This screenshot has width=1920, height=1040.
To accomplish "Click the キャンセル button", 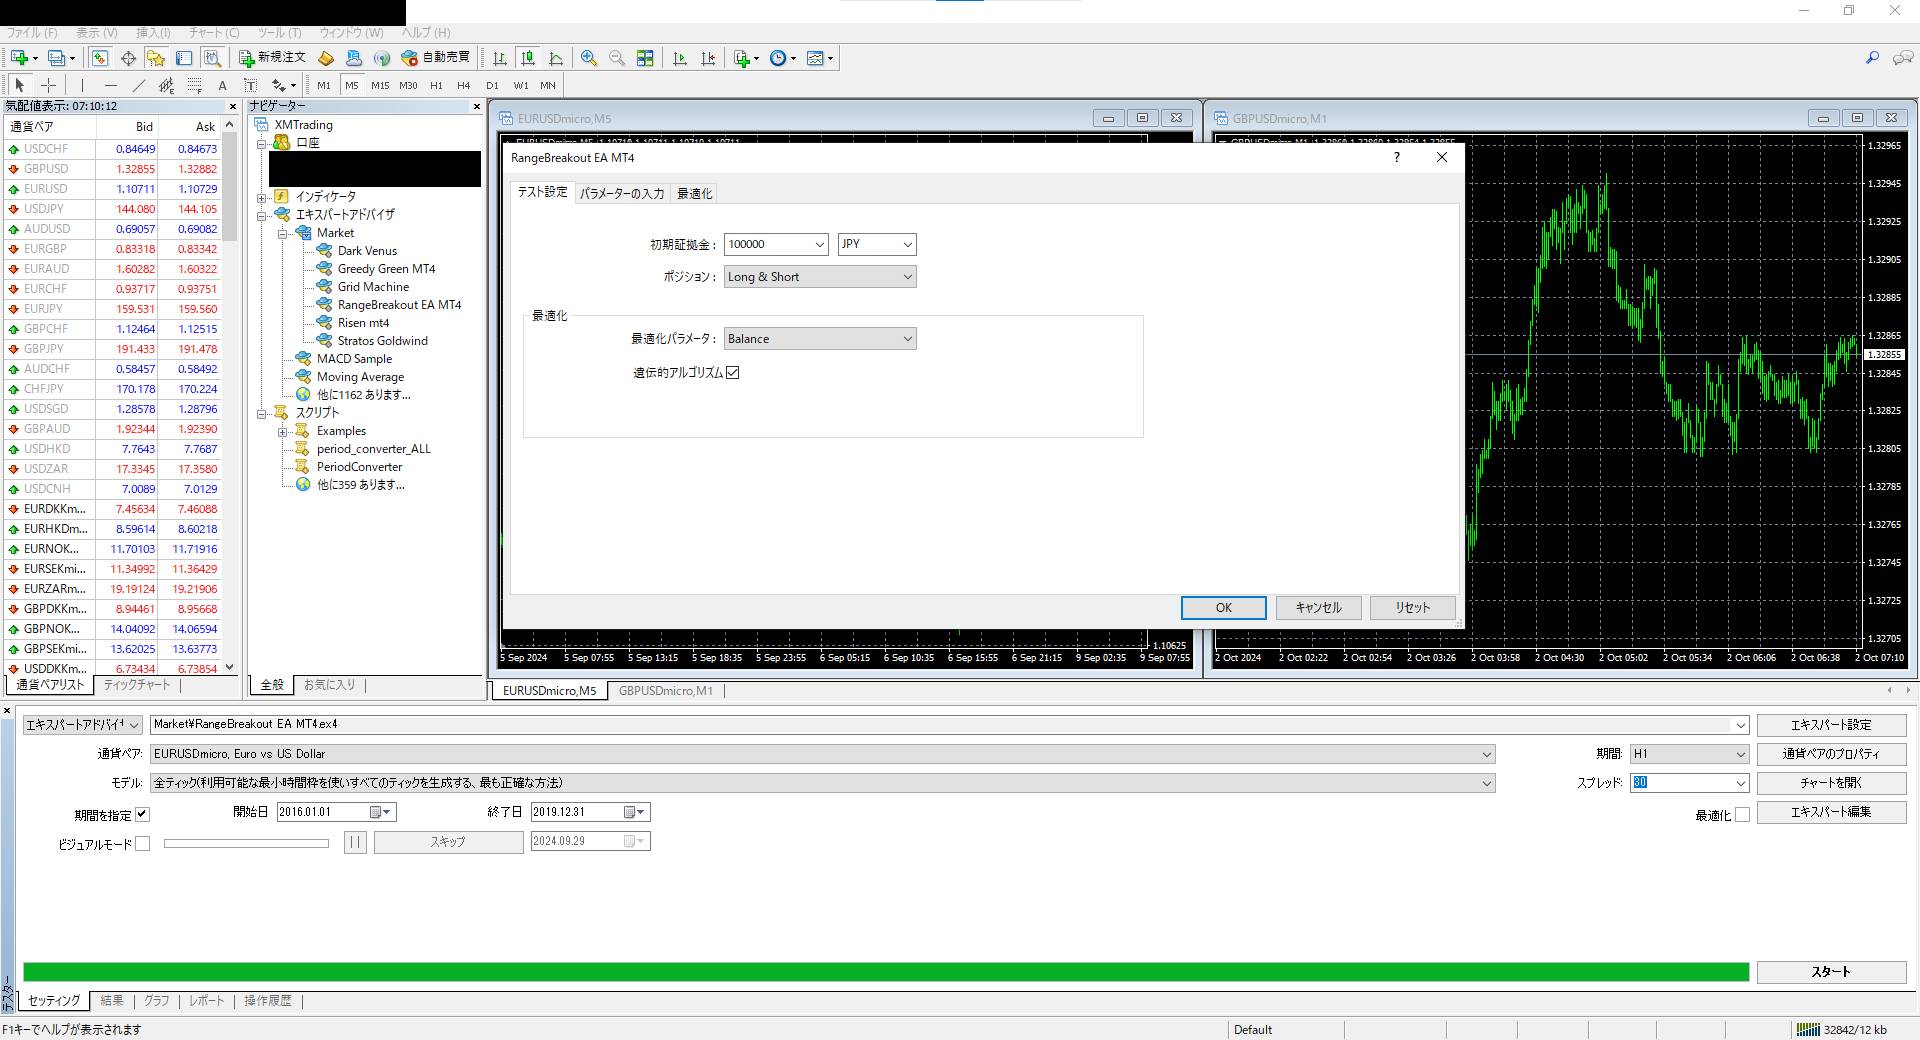I will (1318, 608).
